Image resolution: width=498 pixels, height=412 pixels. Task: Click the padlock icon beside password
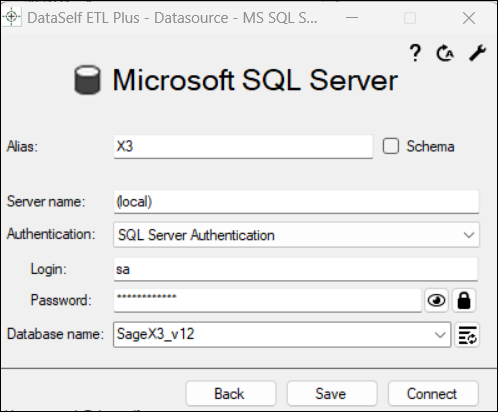click(464, 301)
